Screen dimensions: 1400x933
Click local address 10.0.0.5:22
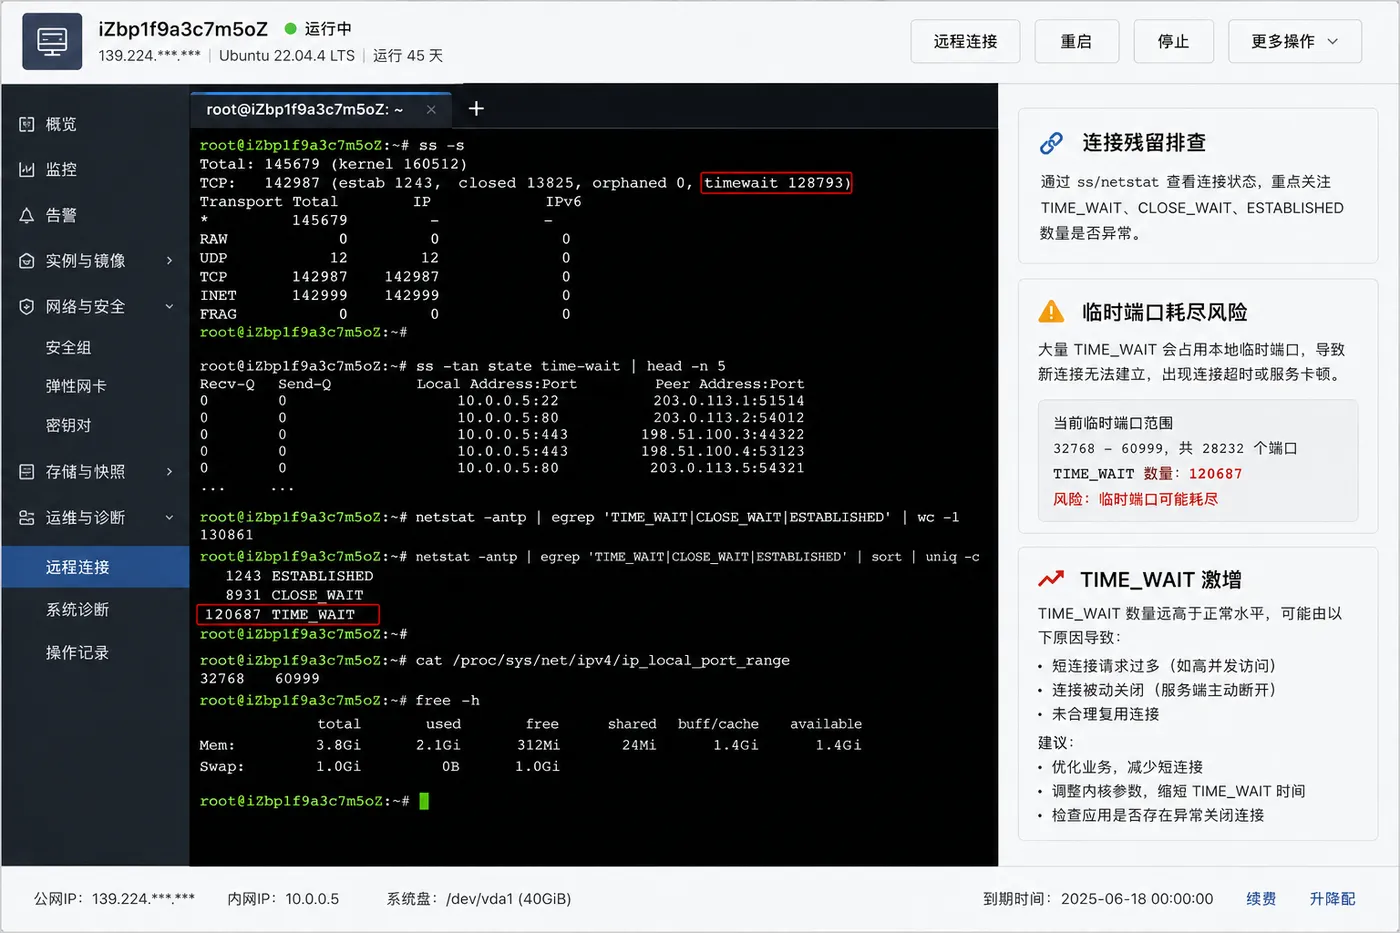click(508, 401)
